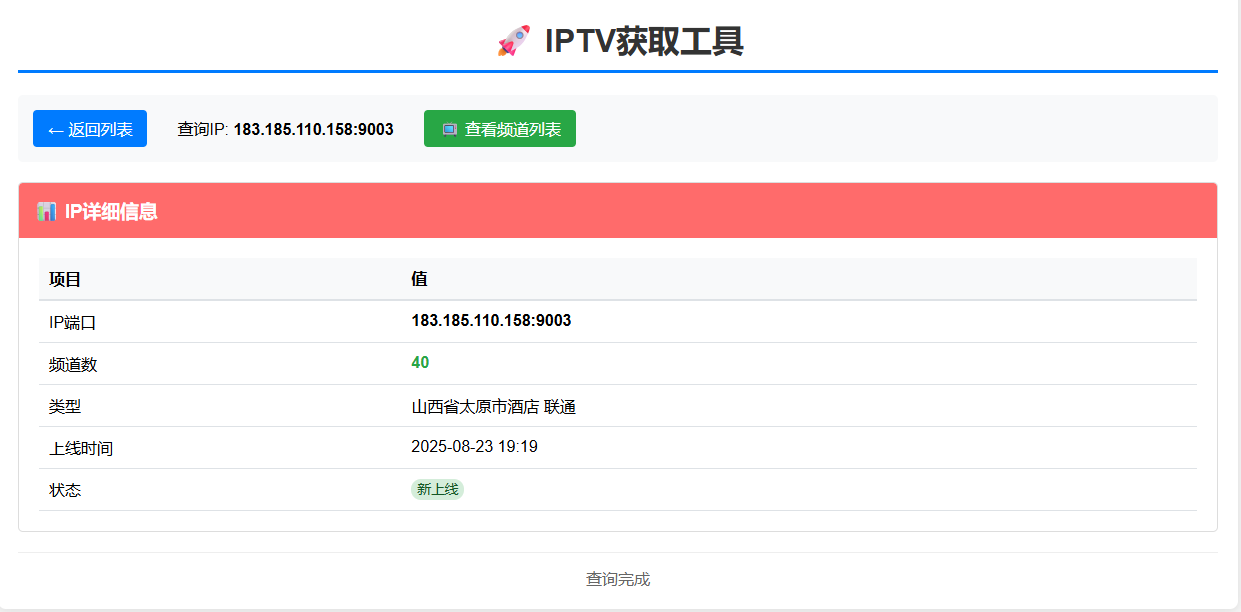Screen dimensions: 1241x612
Task: Click the 查询IP address in the toolbar
Action: pos(313,129)
